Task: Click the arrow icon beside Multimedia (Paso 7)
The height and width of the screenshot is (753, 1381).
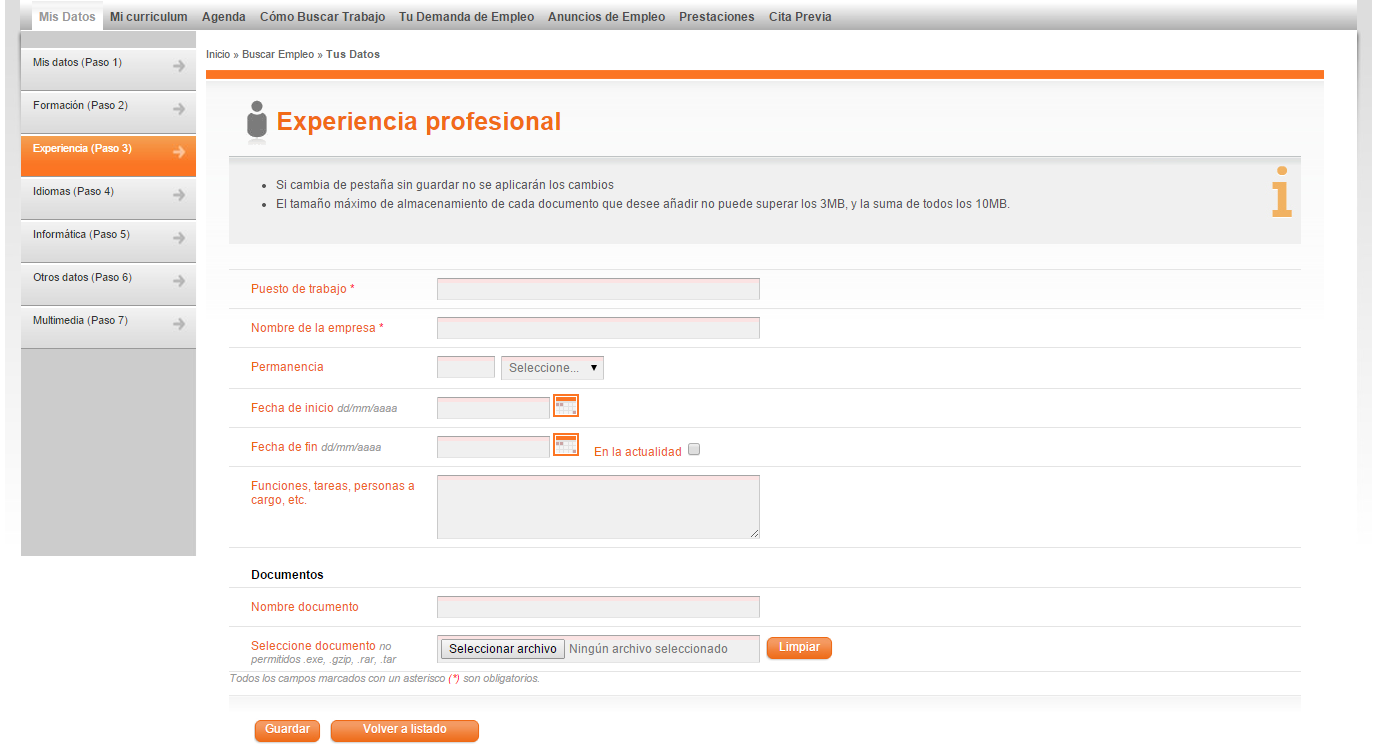Action: (179, 324)
